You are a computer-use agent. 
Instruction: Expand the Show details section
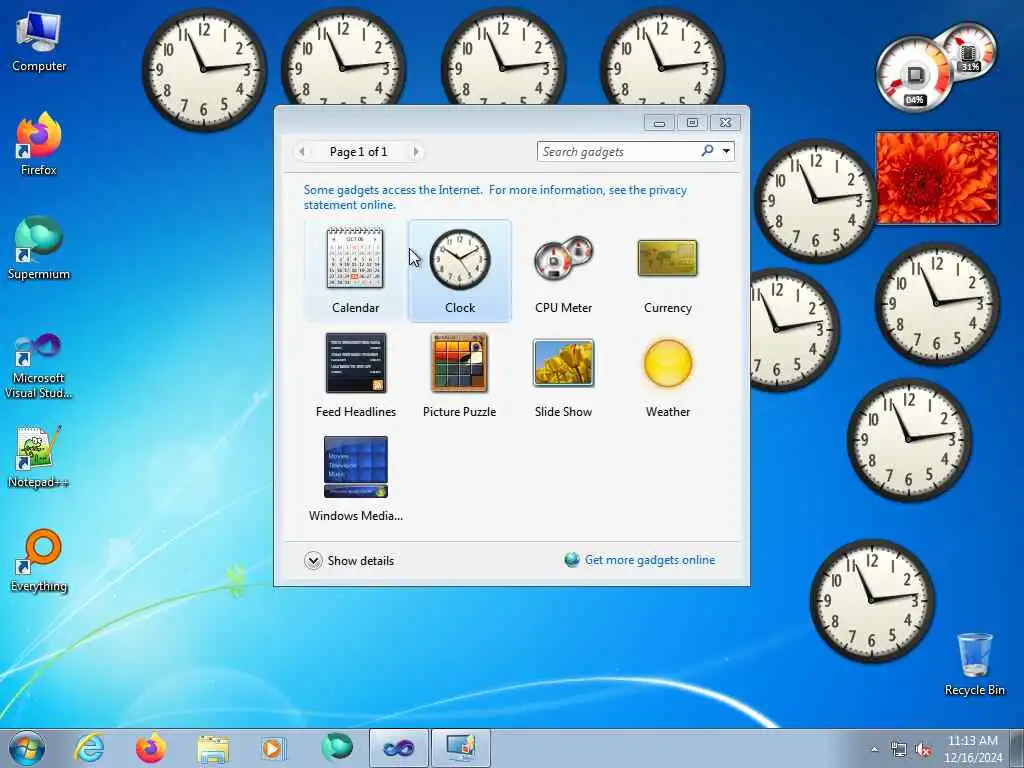pyautogui.click(x=349, y=560)
